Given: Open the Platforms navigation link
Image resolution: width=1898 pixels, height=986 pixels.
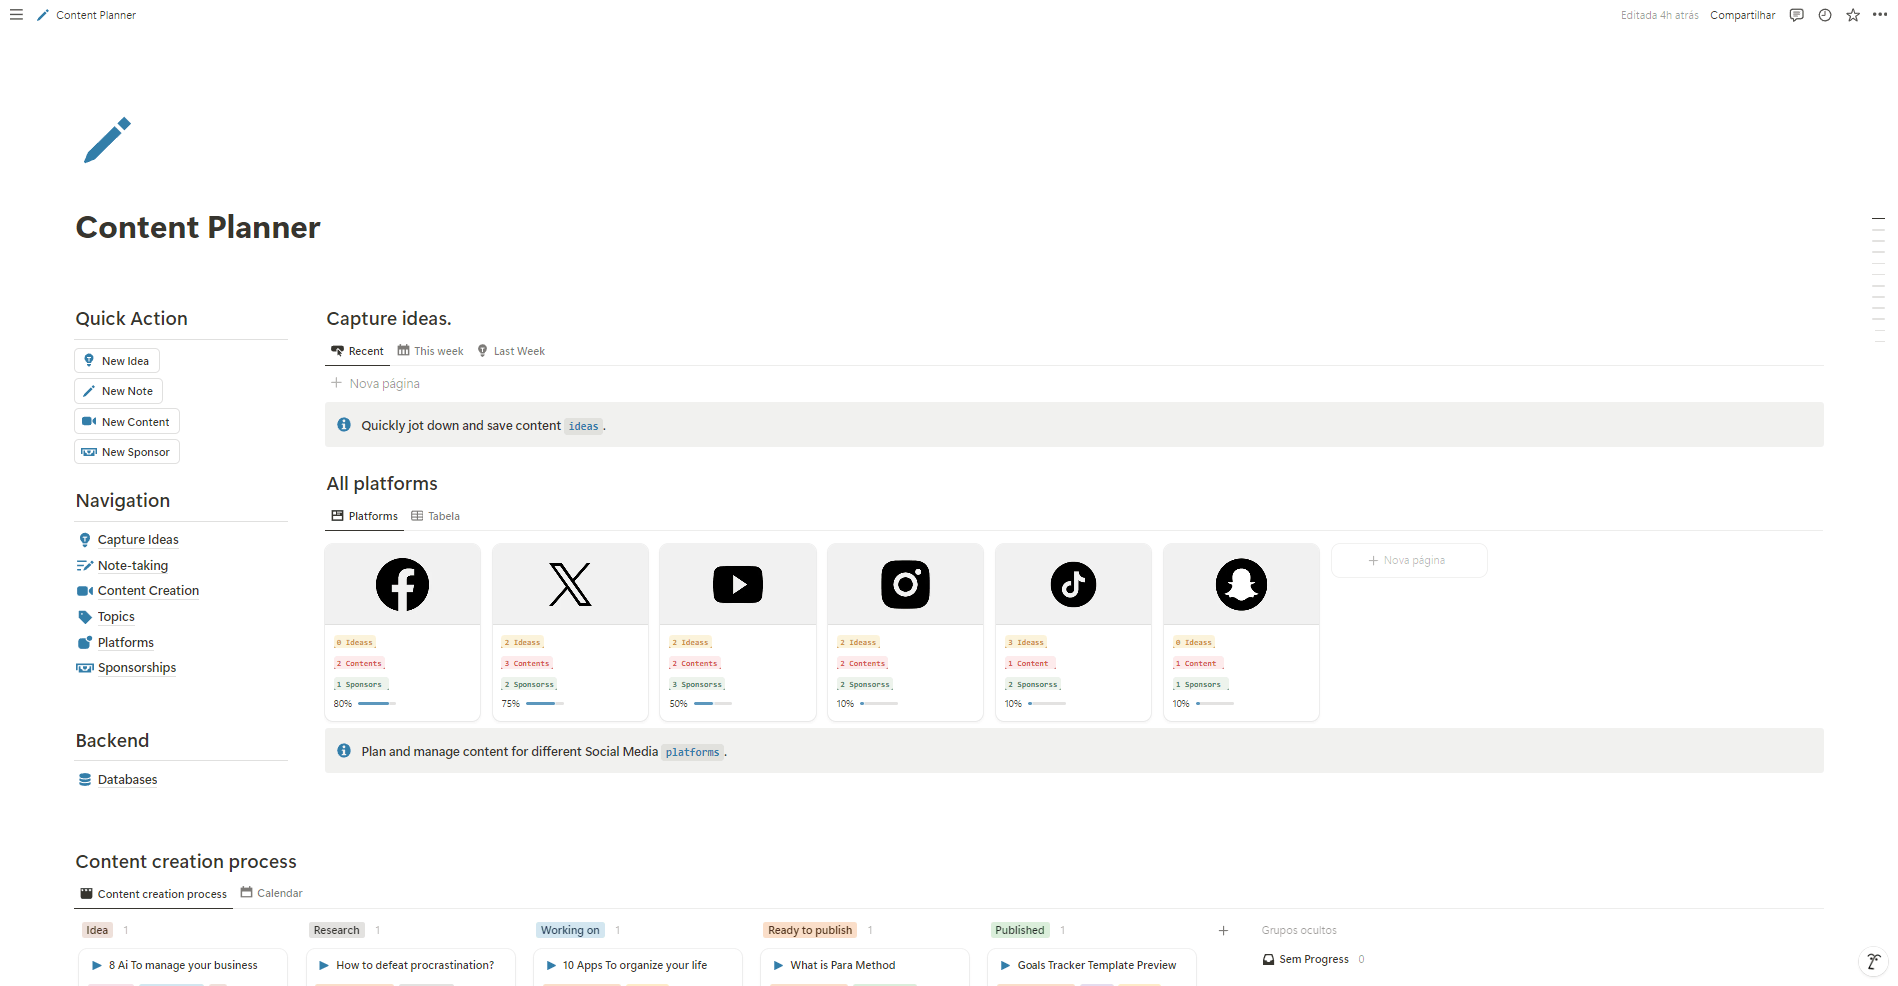Looking at the screenshot, I should (126, 643).
